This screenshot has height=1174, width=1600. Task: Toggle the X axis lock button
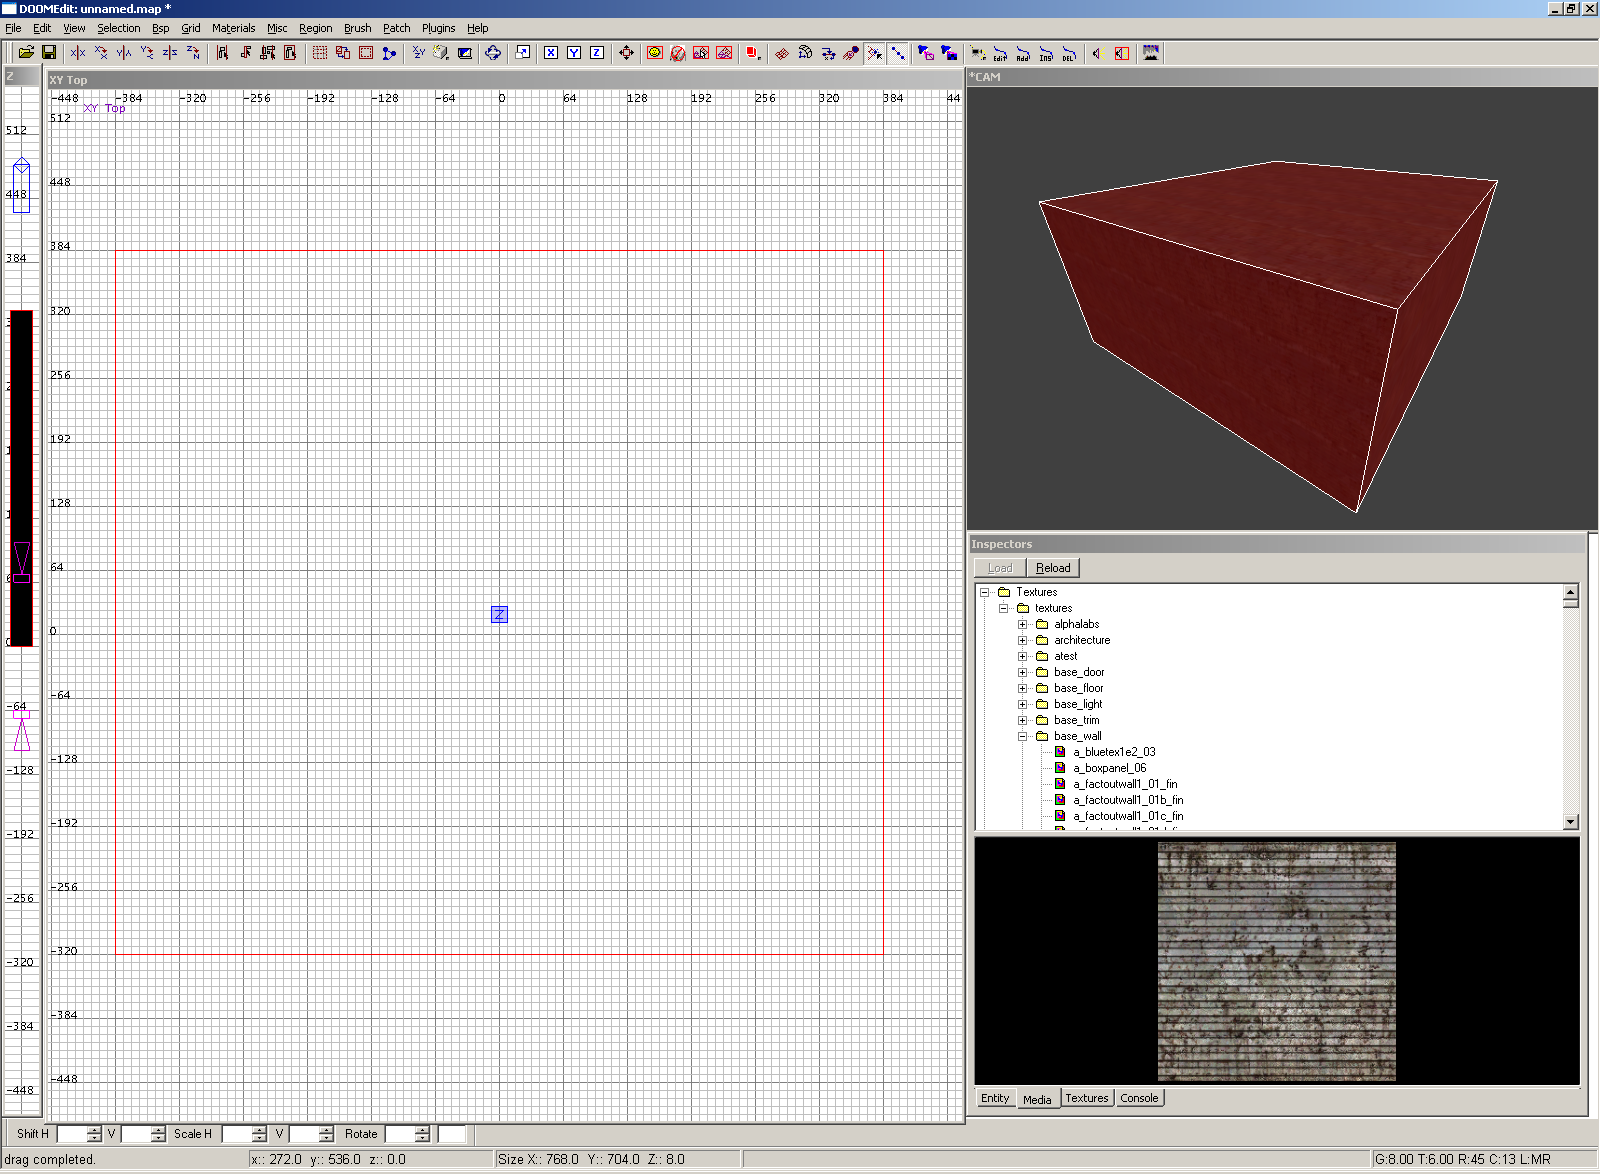551,53
